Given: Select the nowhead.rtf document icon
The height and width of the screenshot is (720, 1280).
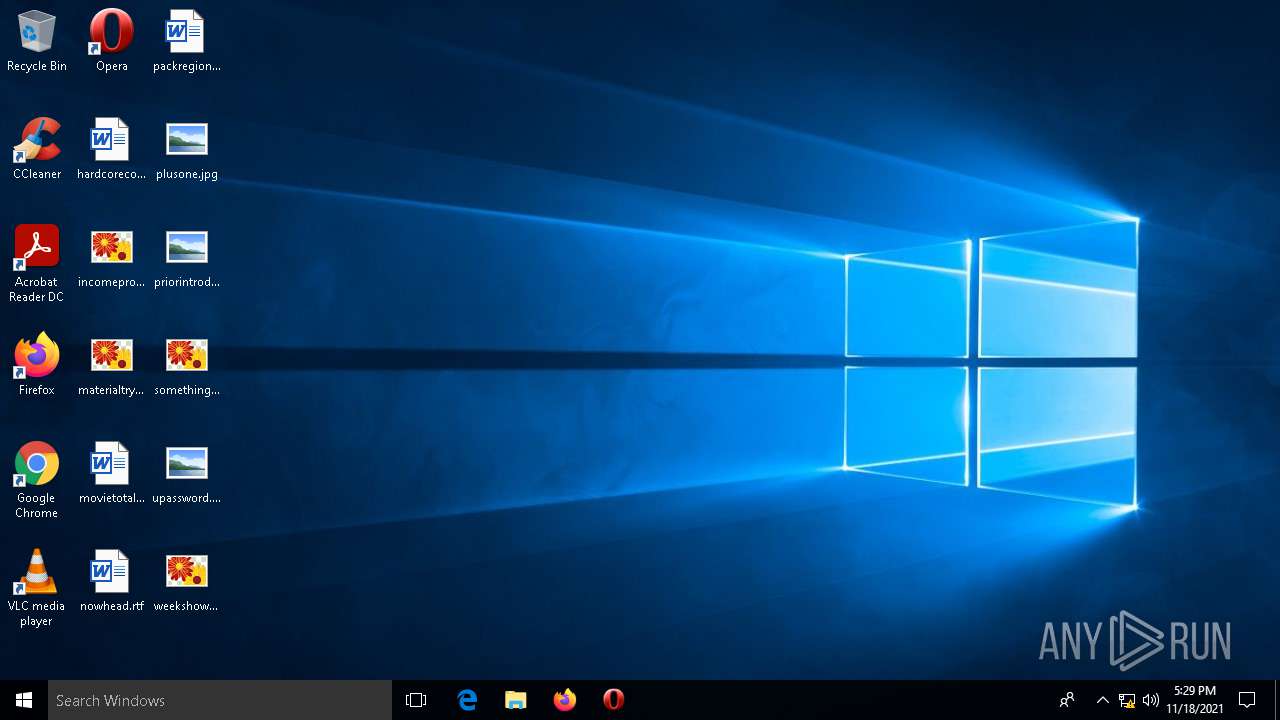Looking at the screenshot, I should tap(112, 581).
